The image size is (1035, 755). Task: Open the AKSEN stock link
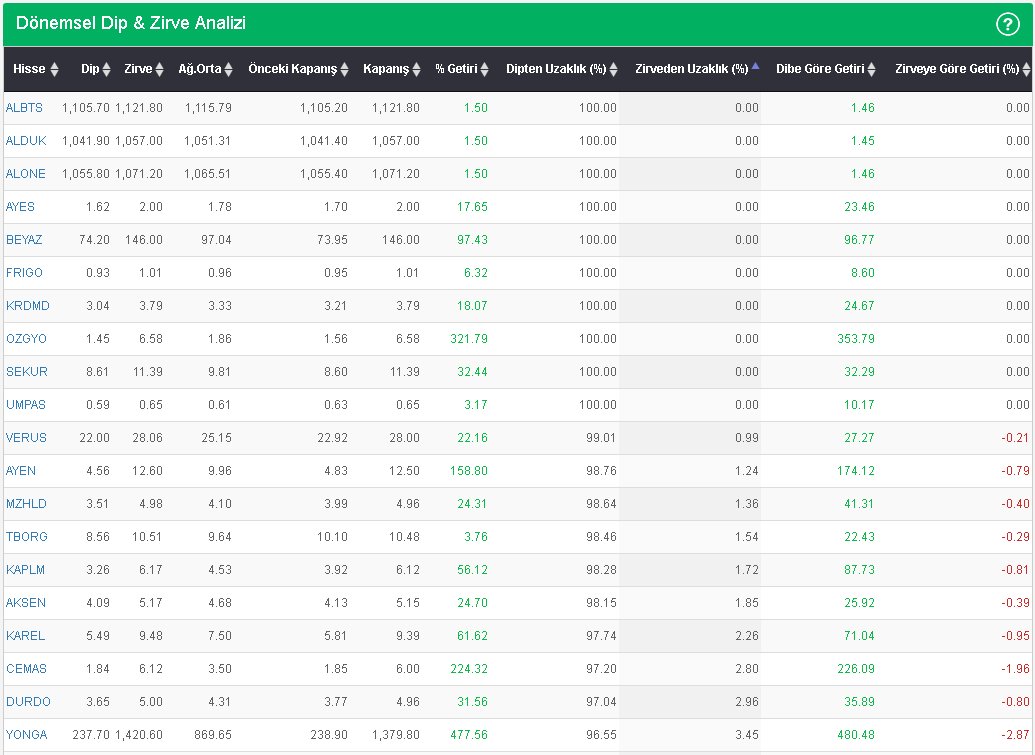[26, 603]
